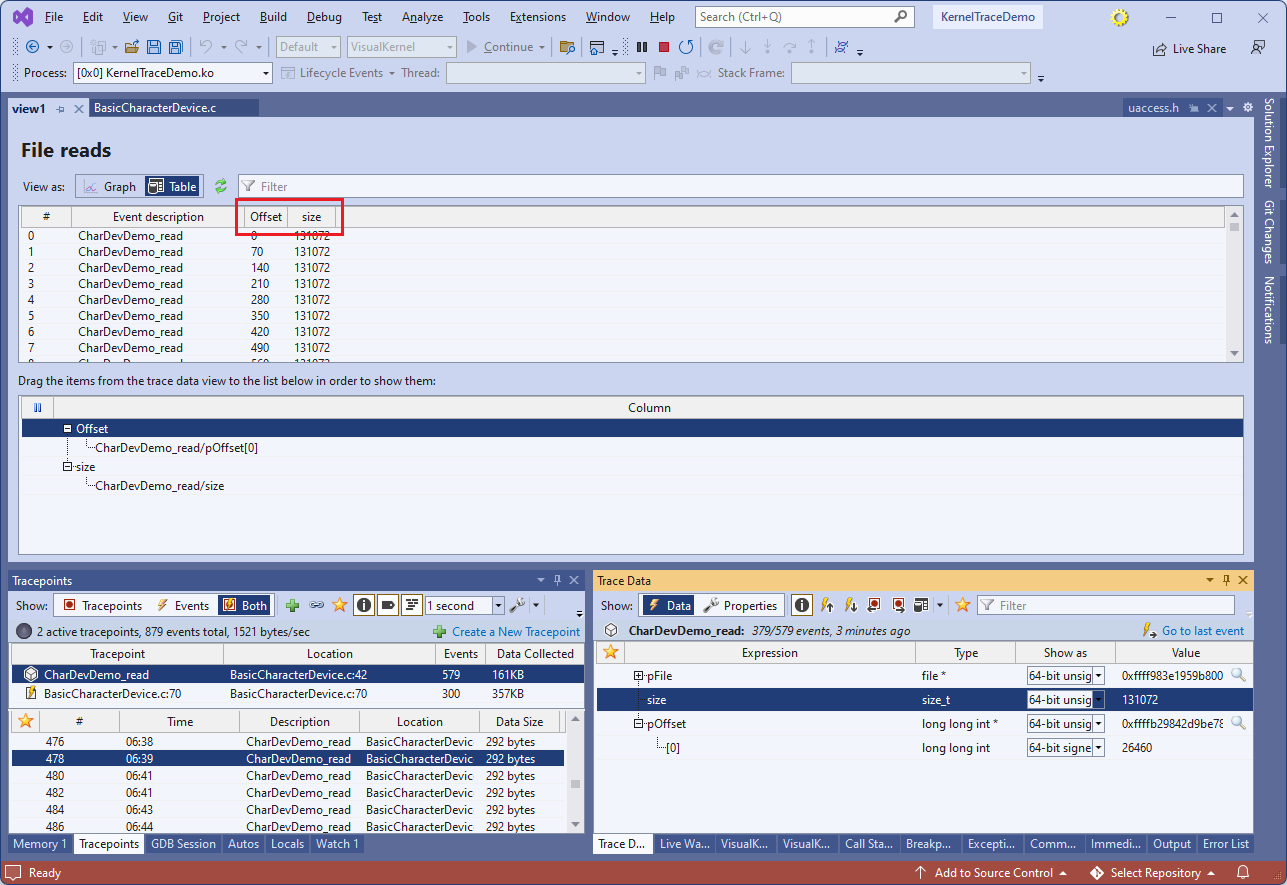This screenshot has height=885, width=1287.
Task: Click the Go to last event link
Action: [x=1203, y=631]
